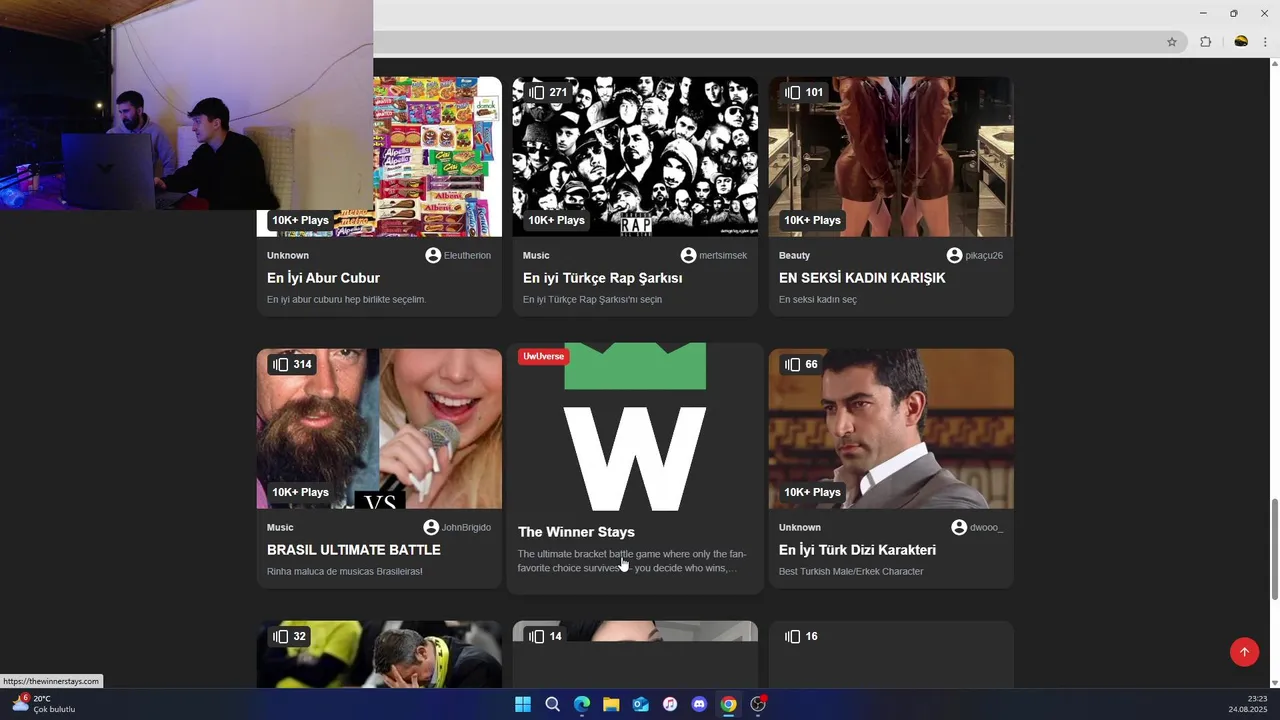This screenshot has height=720, width=1280.
Task: Click the mertsimsek username
Action: coord(723,255)
